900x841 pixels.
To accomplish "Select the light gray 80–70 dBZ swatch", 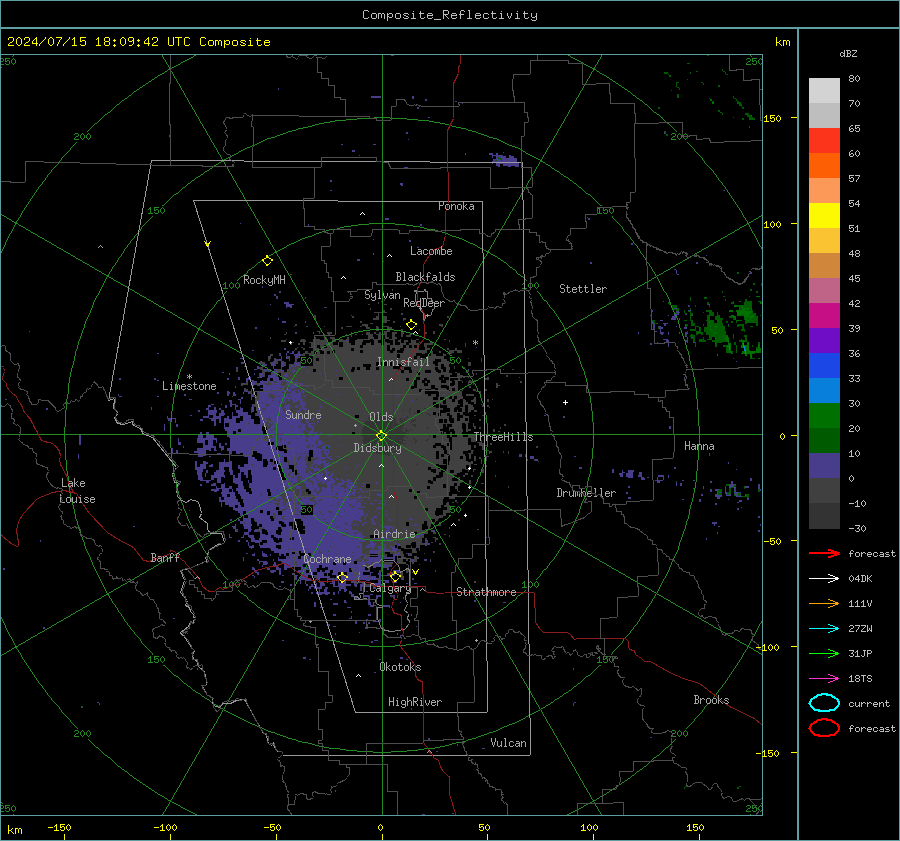I will (x=824, y=91).
